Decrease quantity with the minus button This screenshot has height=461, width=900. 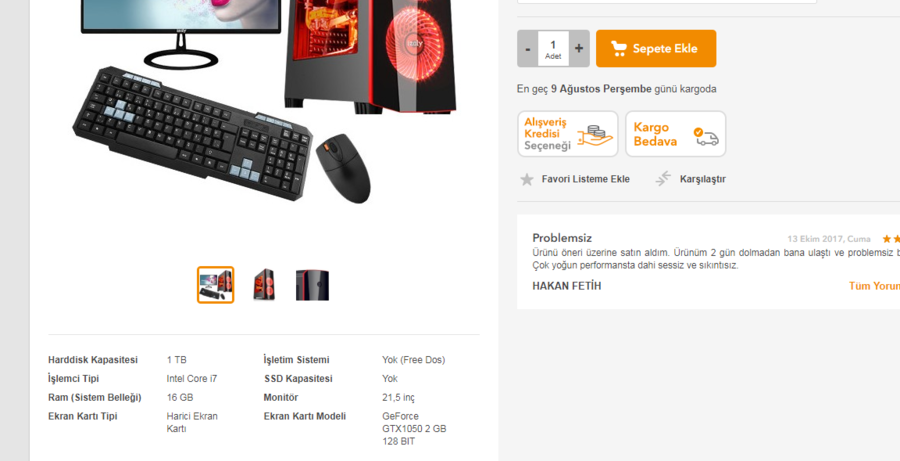point(528,49)
